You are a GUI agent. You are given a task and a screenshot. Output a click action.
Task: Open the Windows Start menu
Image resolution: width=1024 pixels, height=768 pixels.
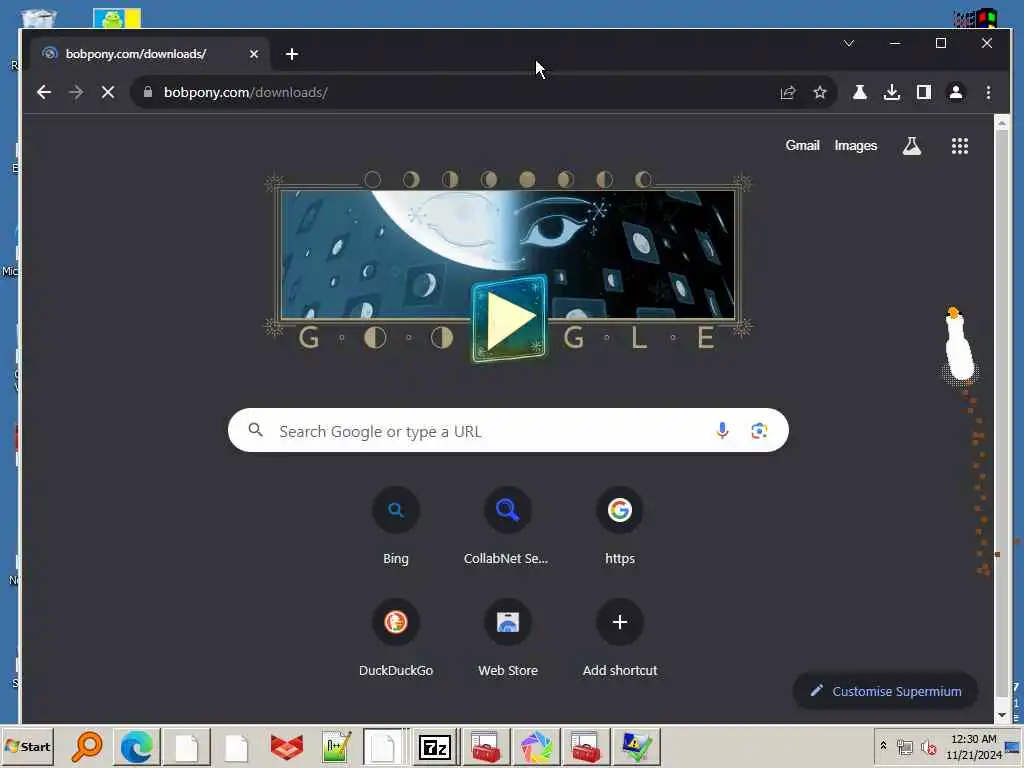(27, 746)
